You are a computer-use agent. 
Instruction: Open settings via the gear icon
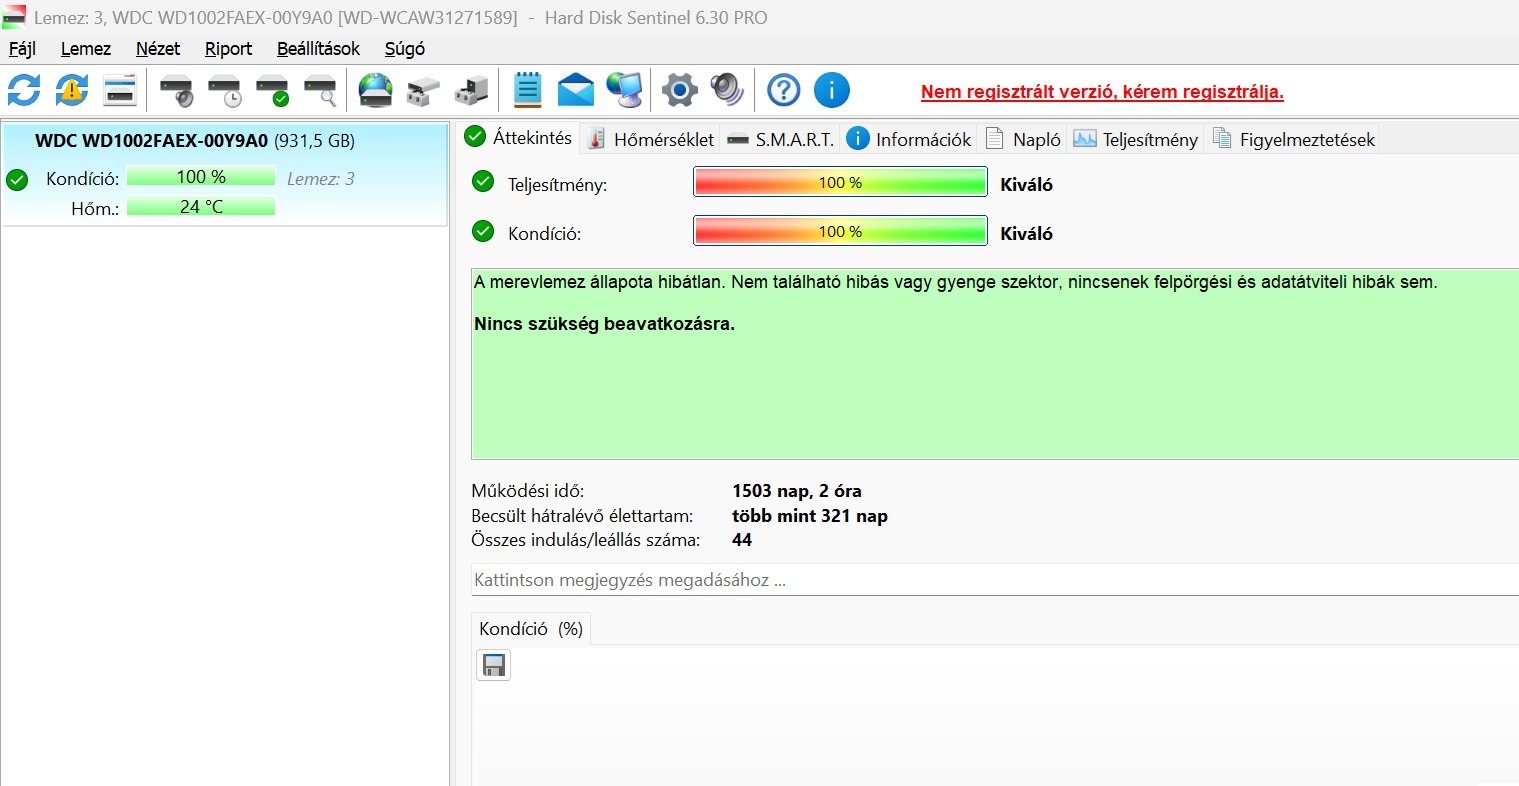coord(679,90)
